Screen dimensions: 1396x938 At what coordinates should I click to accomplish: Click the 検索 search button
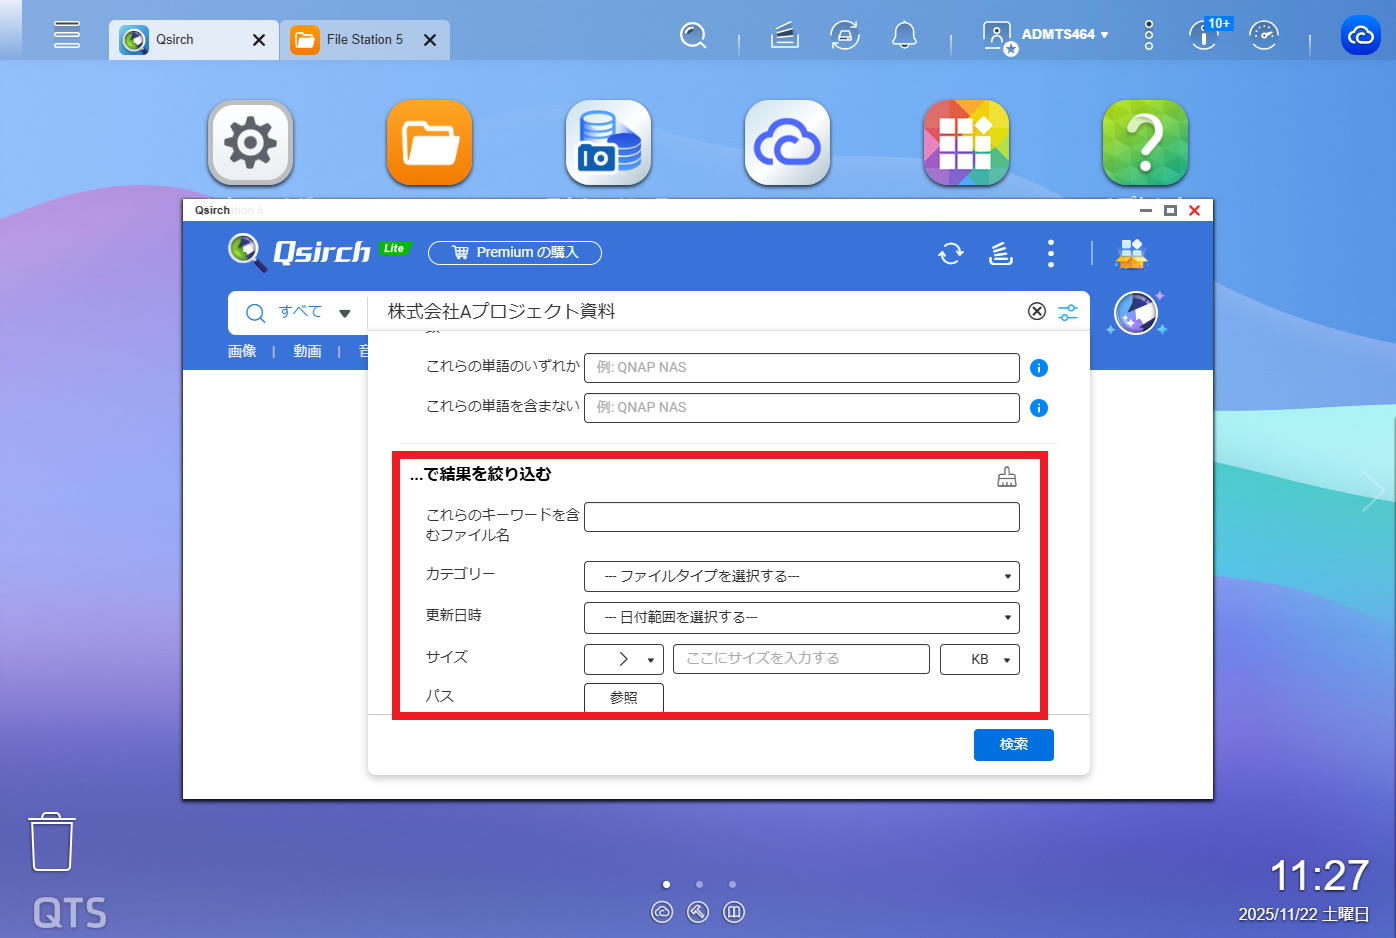[x=1013, y=745]
